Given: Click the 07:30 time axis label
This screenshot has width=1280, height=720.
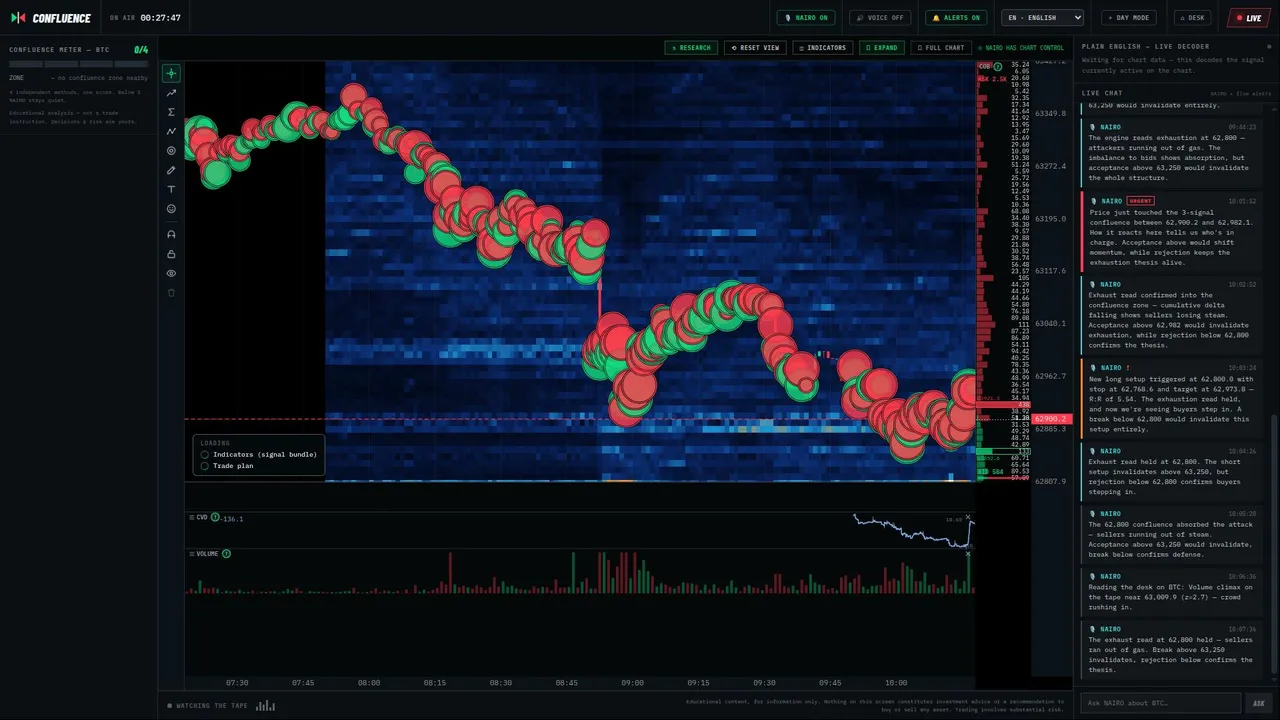Looking at the screenshot, I should click(237, 683).
